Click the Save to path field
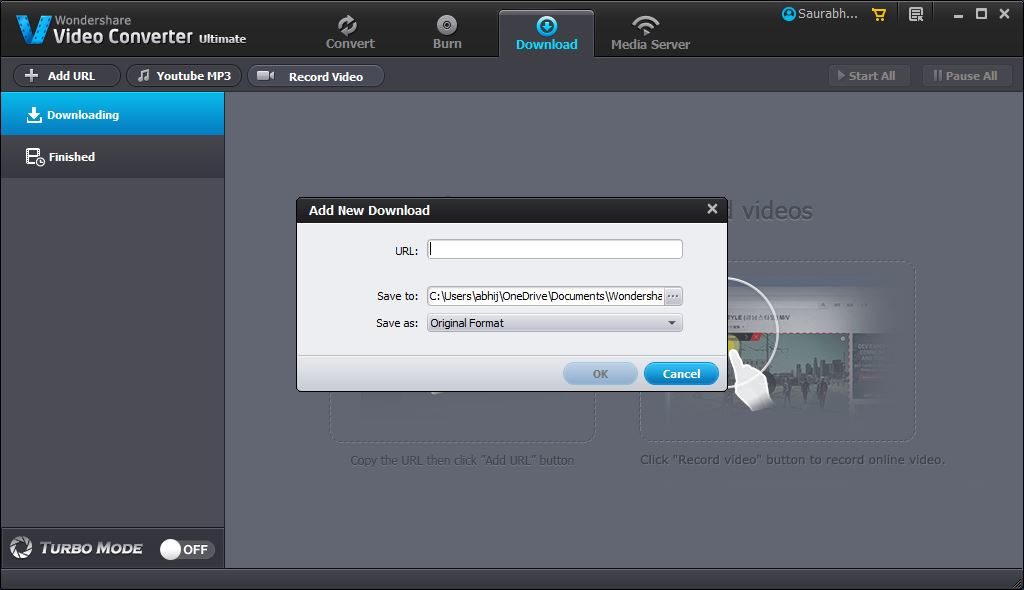The width and height of the screenshot is (1024, 590). click(x=545, y=296)
